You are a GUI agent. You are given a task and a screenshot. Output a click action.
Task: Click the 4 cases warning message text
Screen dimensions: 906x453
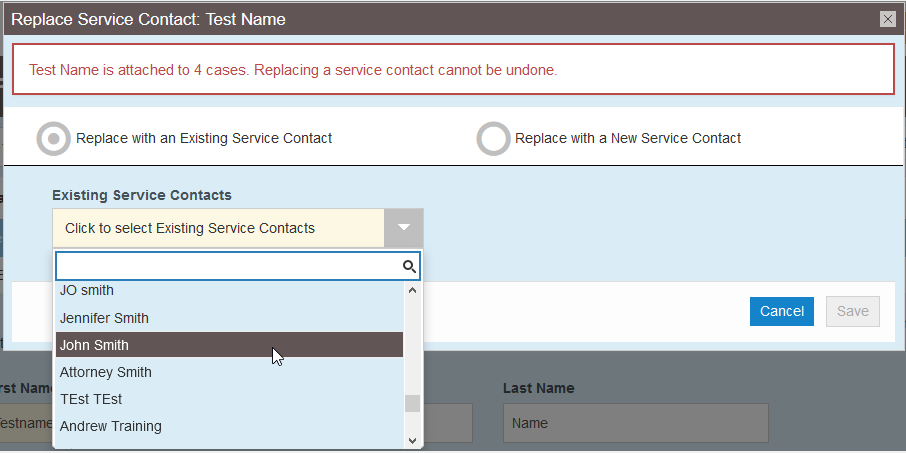[293, 70]
